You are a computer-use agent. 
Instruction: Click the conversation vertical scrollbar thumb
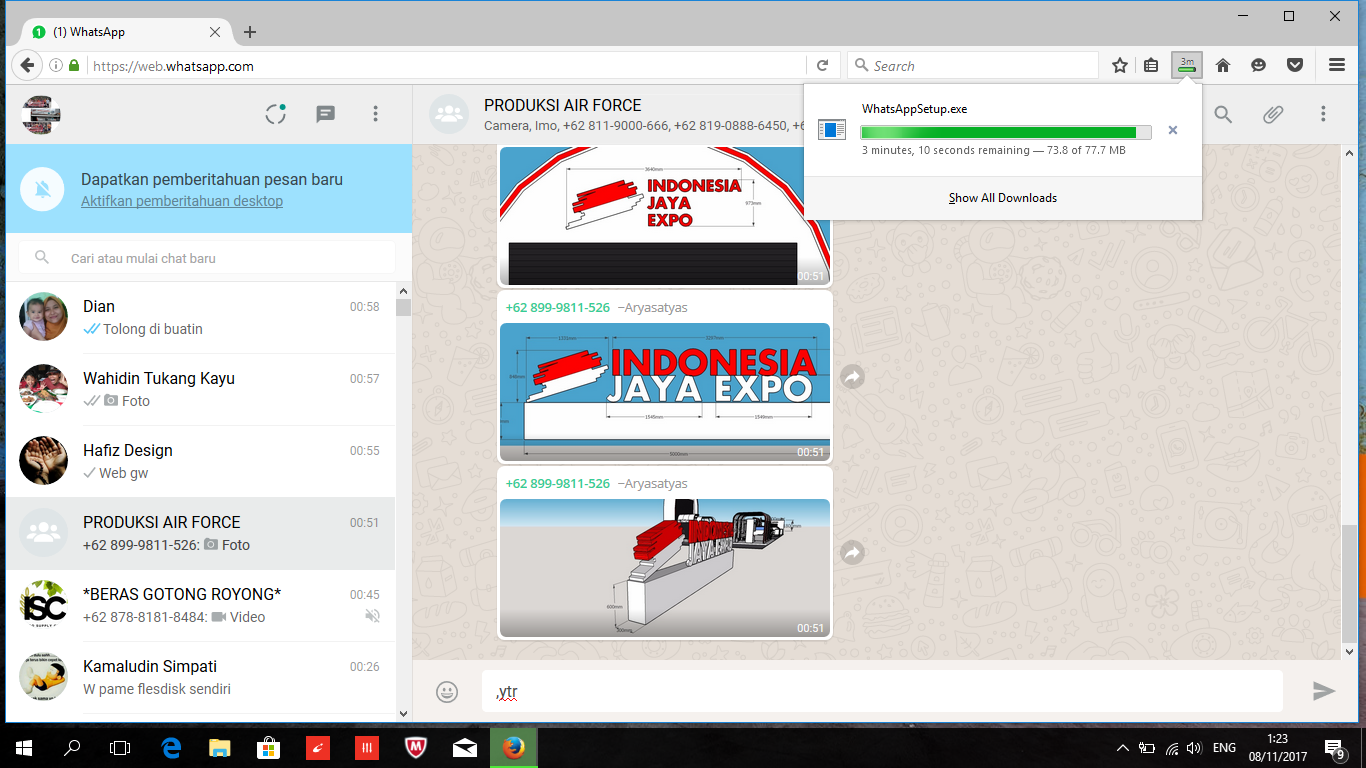1350,583
